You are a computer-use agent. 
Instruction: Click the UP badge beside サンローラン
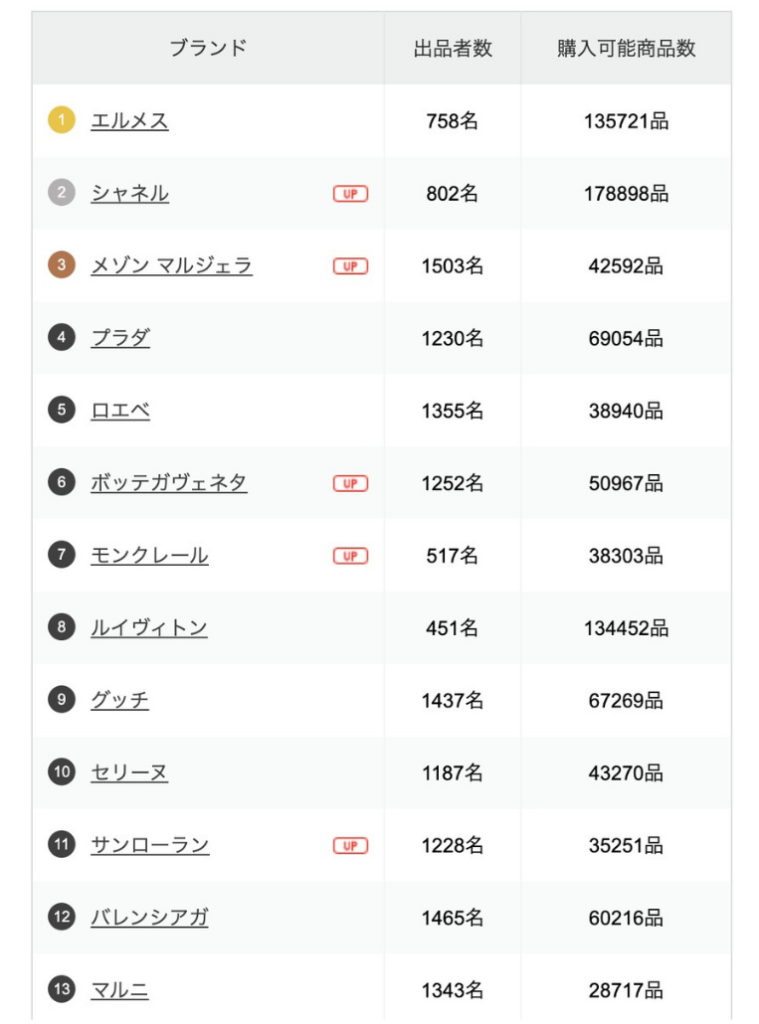pyautogui.click(x=350, y=846)
